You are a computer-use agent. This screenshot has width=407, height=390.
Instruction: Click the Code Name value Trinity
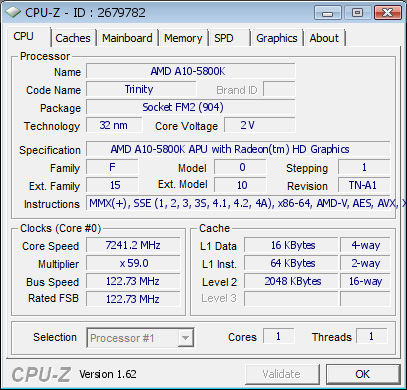point(141,89)
